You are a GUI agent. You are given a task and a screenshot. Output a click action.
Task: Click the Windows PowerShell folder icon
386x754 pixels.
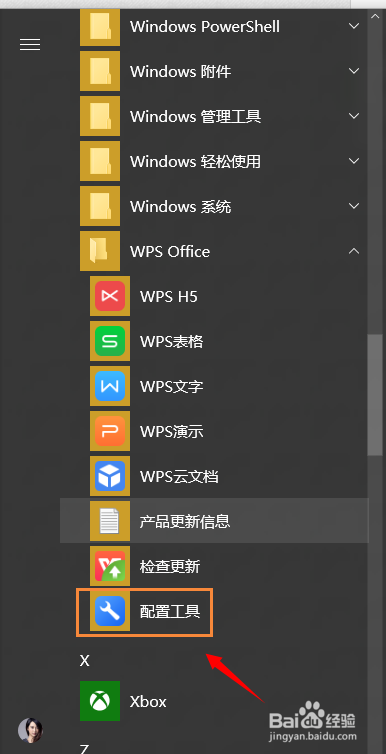(100, 28)
